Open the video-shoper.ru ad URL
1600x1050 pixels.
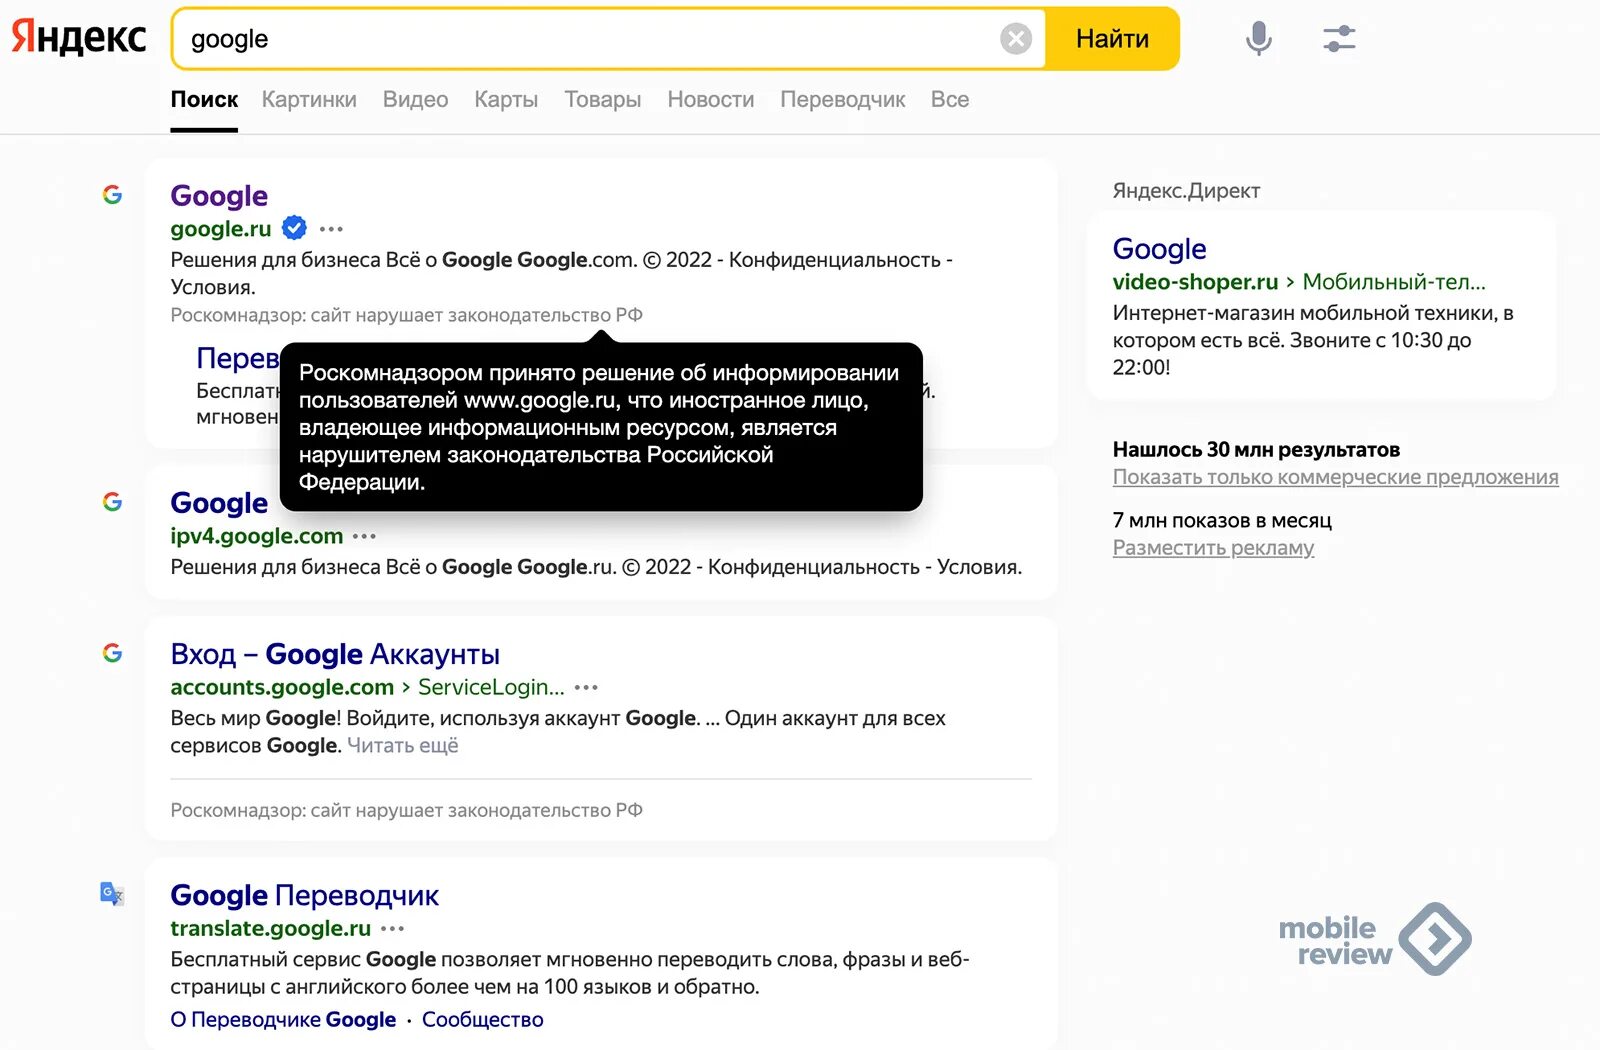click(1195, 282)
